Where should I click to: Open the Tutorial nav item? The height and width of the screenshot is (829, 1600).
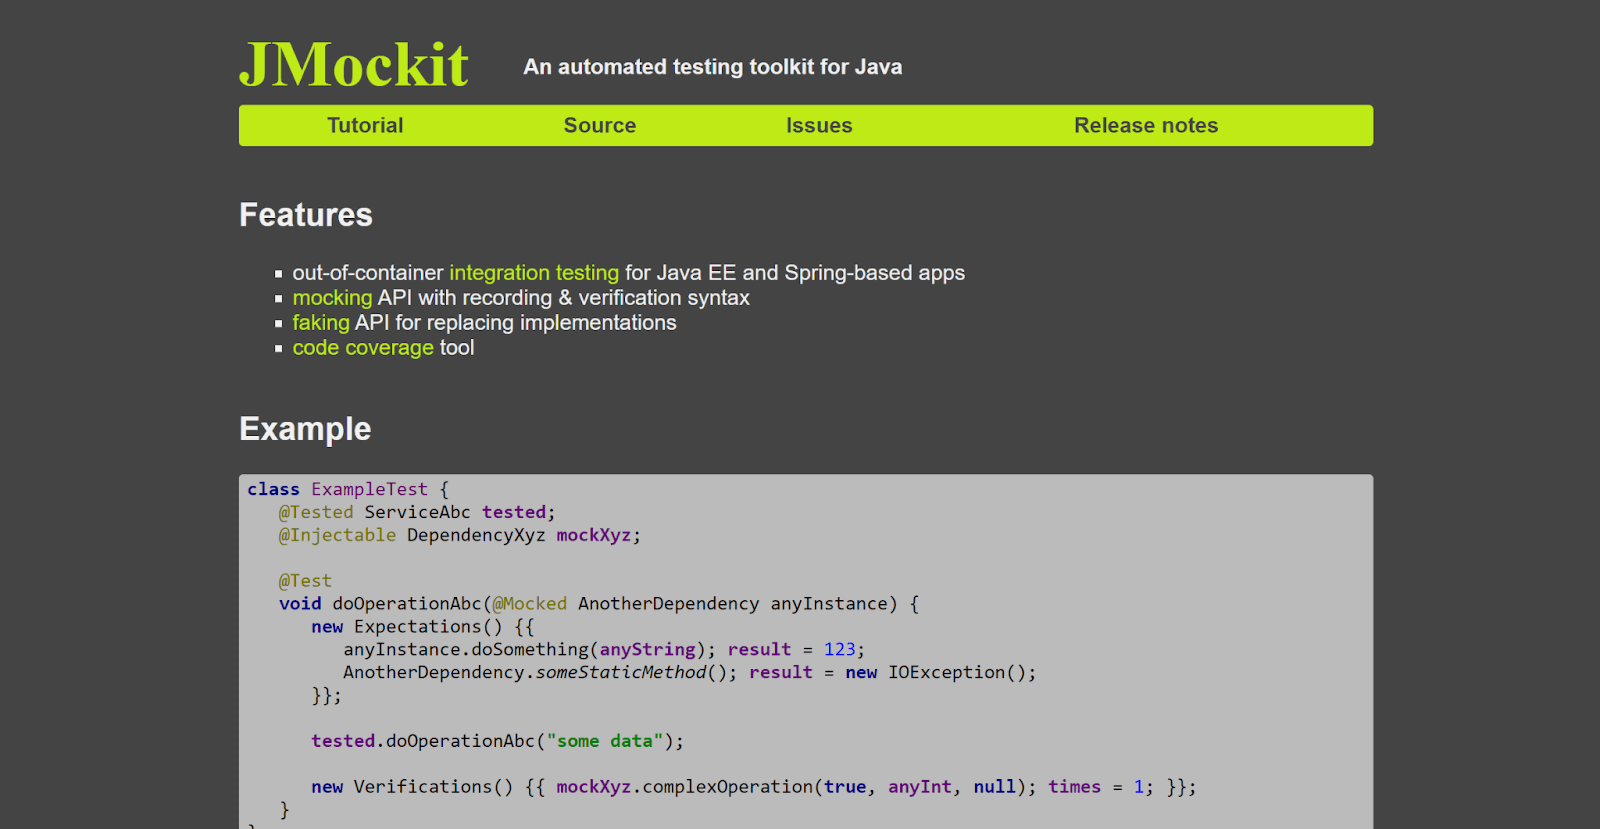(x=365, y=125)
